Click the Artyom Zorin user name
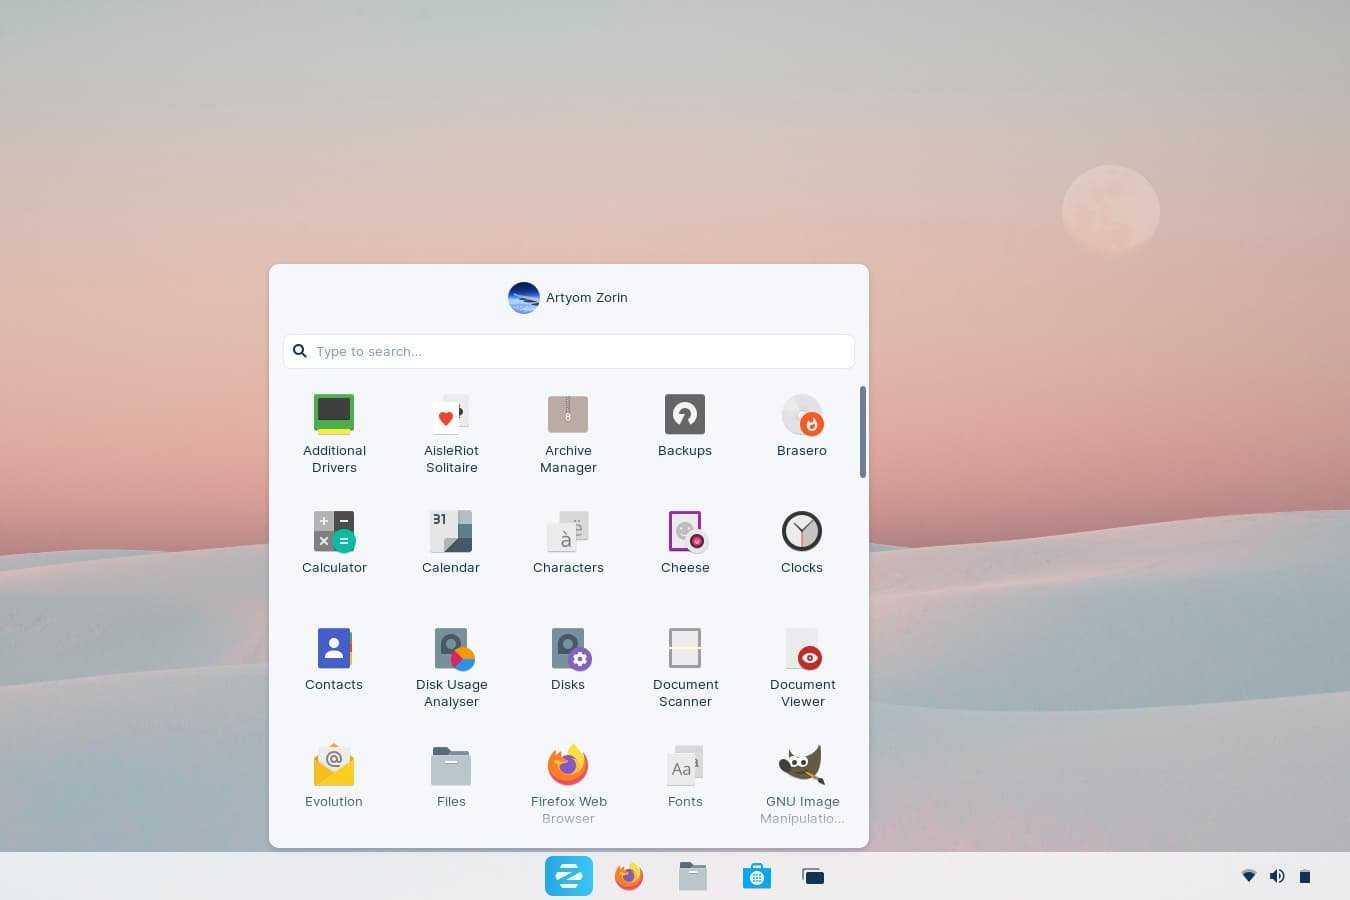The height and width of the screenshot is (900, 1350). pyautogui.click(x=587, y=297)
